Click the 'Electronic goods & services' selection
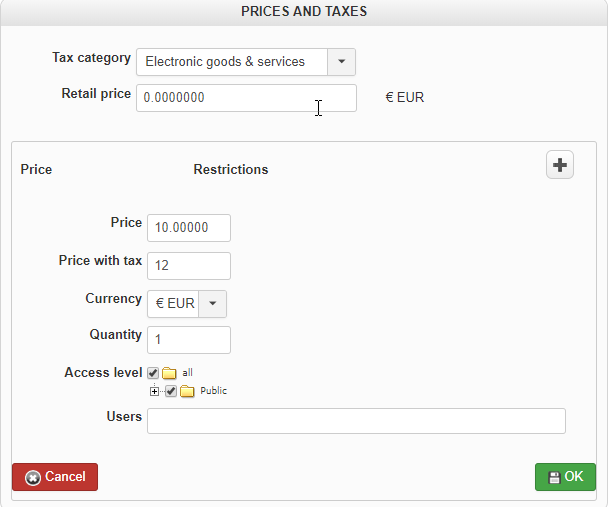 click(232, 62)
